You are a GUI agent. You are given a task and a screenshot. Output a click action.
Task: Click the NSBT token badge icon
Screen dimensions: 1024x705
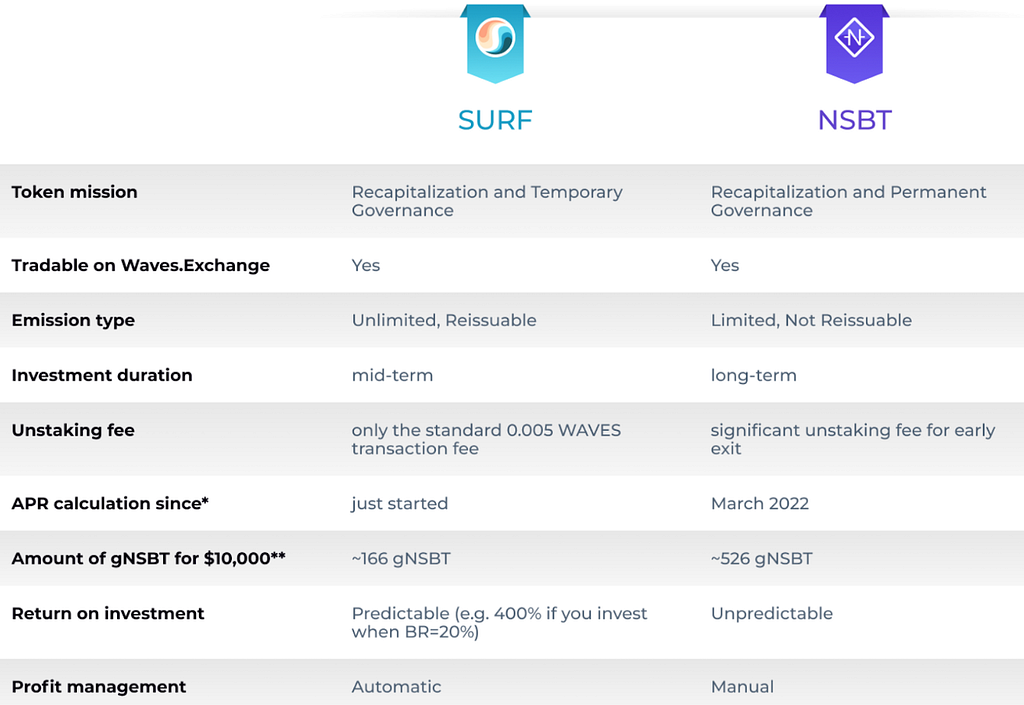(x=854, y=43)
